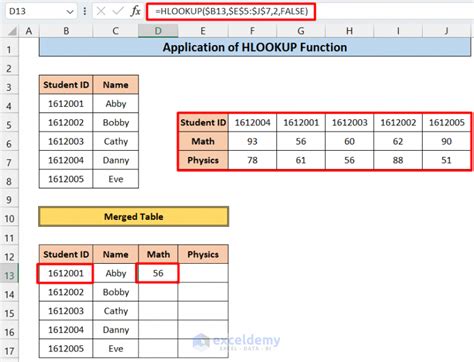The width and height of the screenshot is (474, 362).
Task: Select column A header
Action: click(29, 31)
